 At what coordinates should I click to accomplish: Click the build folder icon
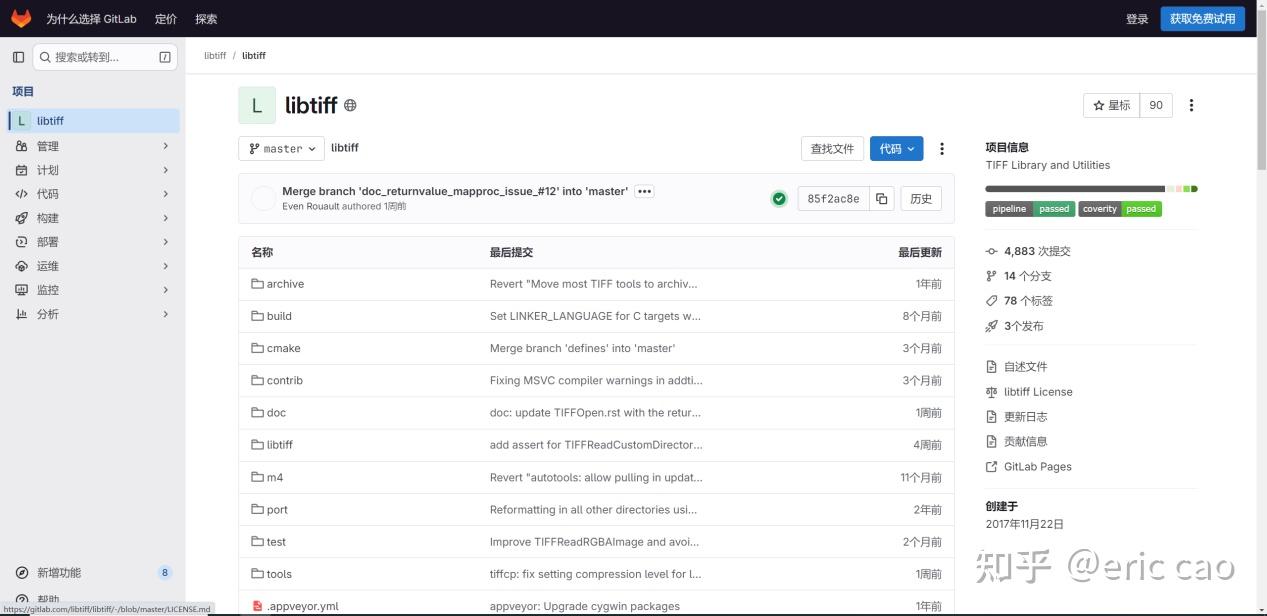[257, 316]
